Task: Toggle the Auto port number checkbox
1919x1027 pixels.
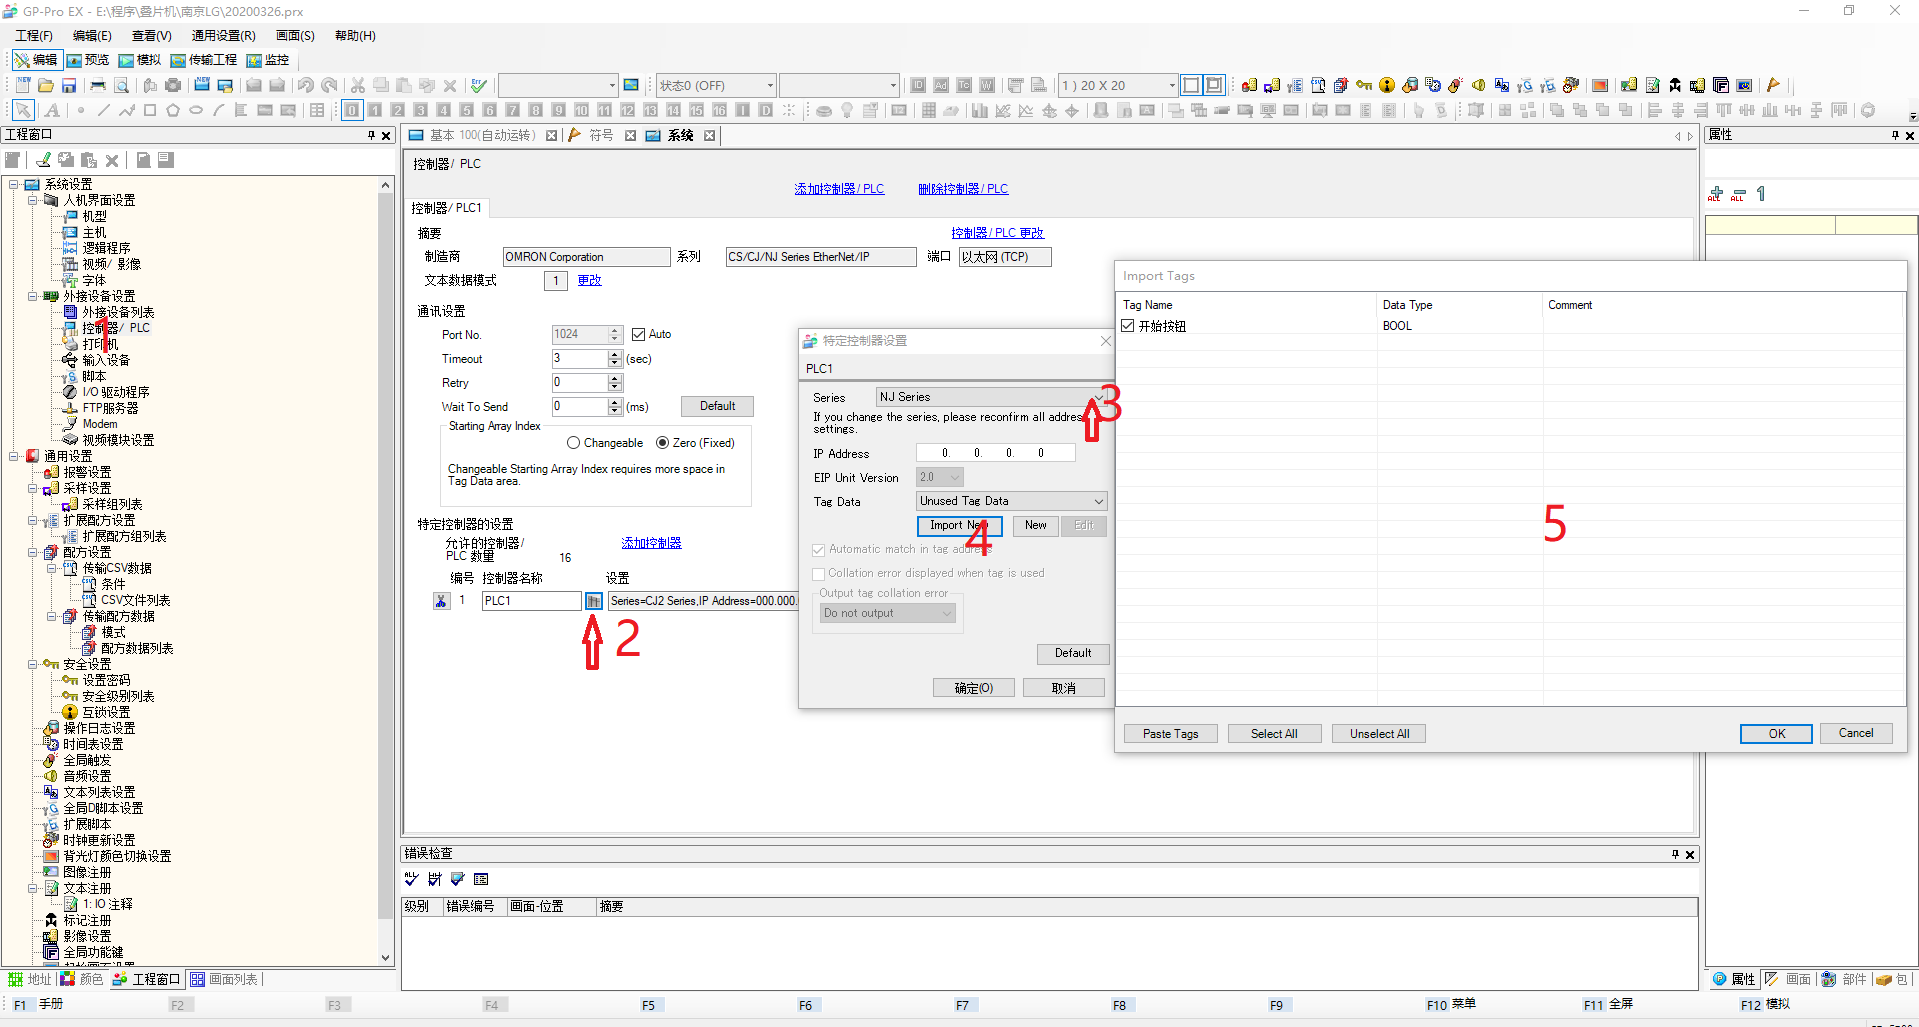Action: [639, 335]
